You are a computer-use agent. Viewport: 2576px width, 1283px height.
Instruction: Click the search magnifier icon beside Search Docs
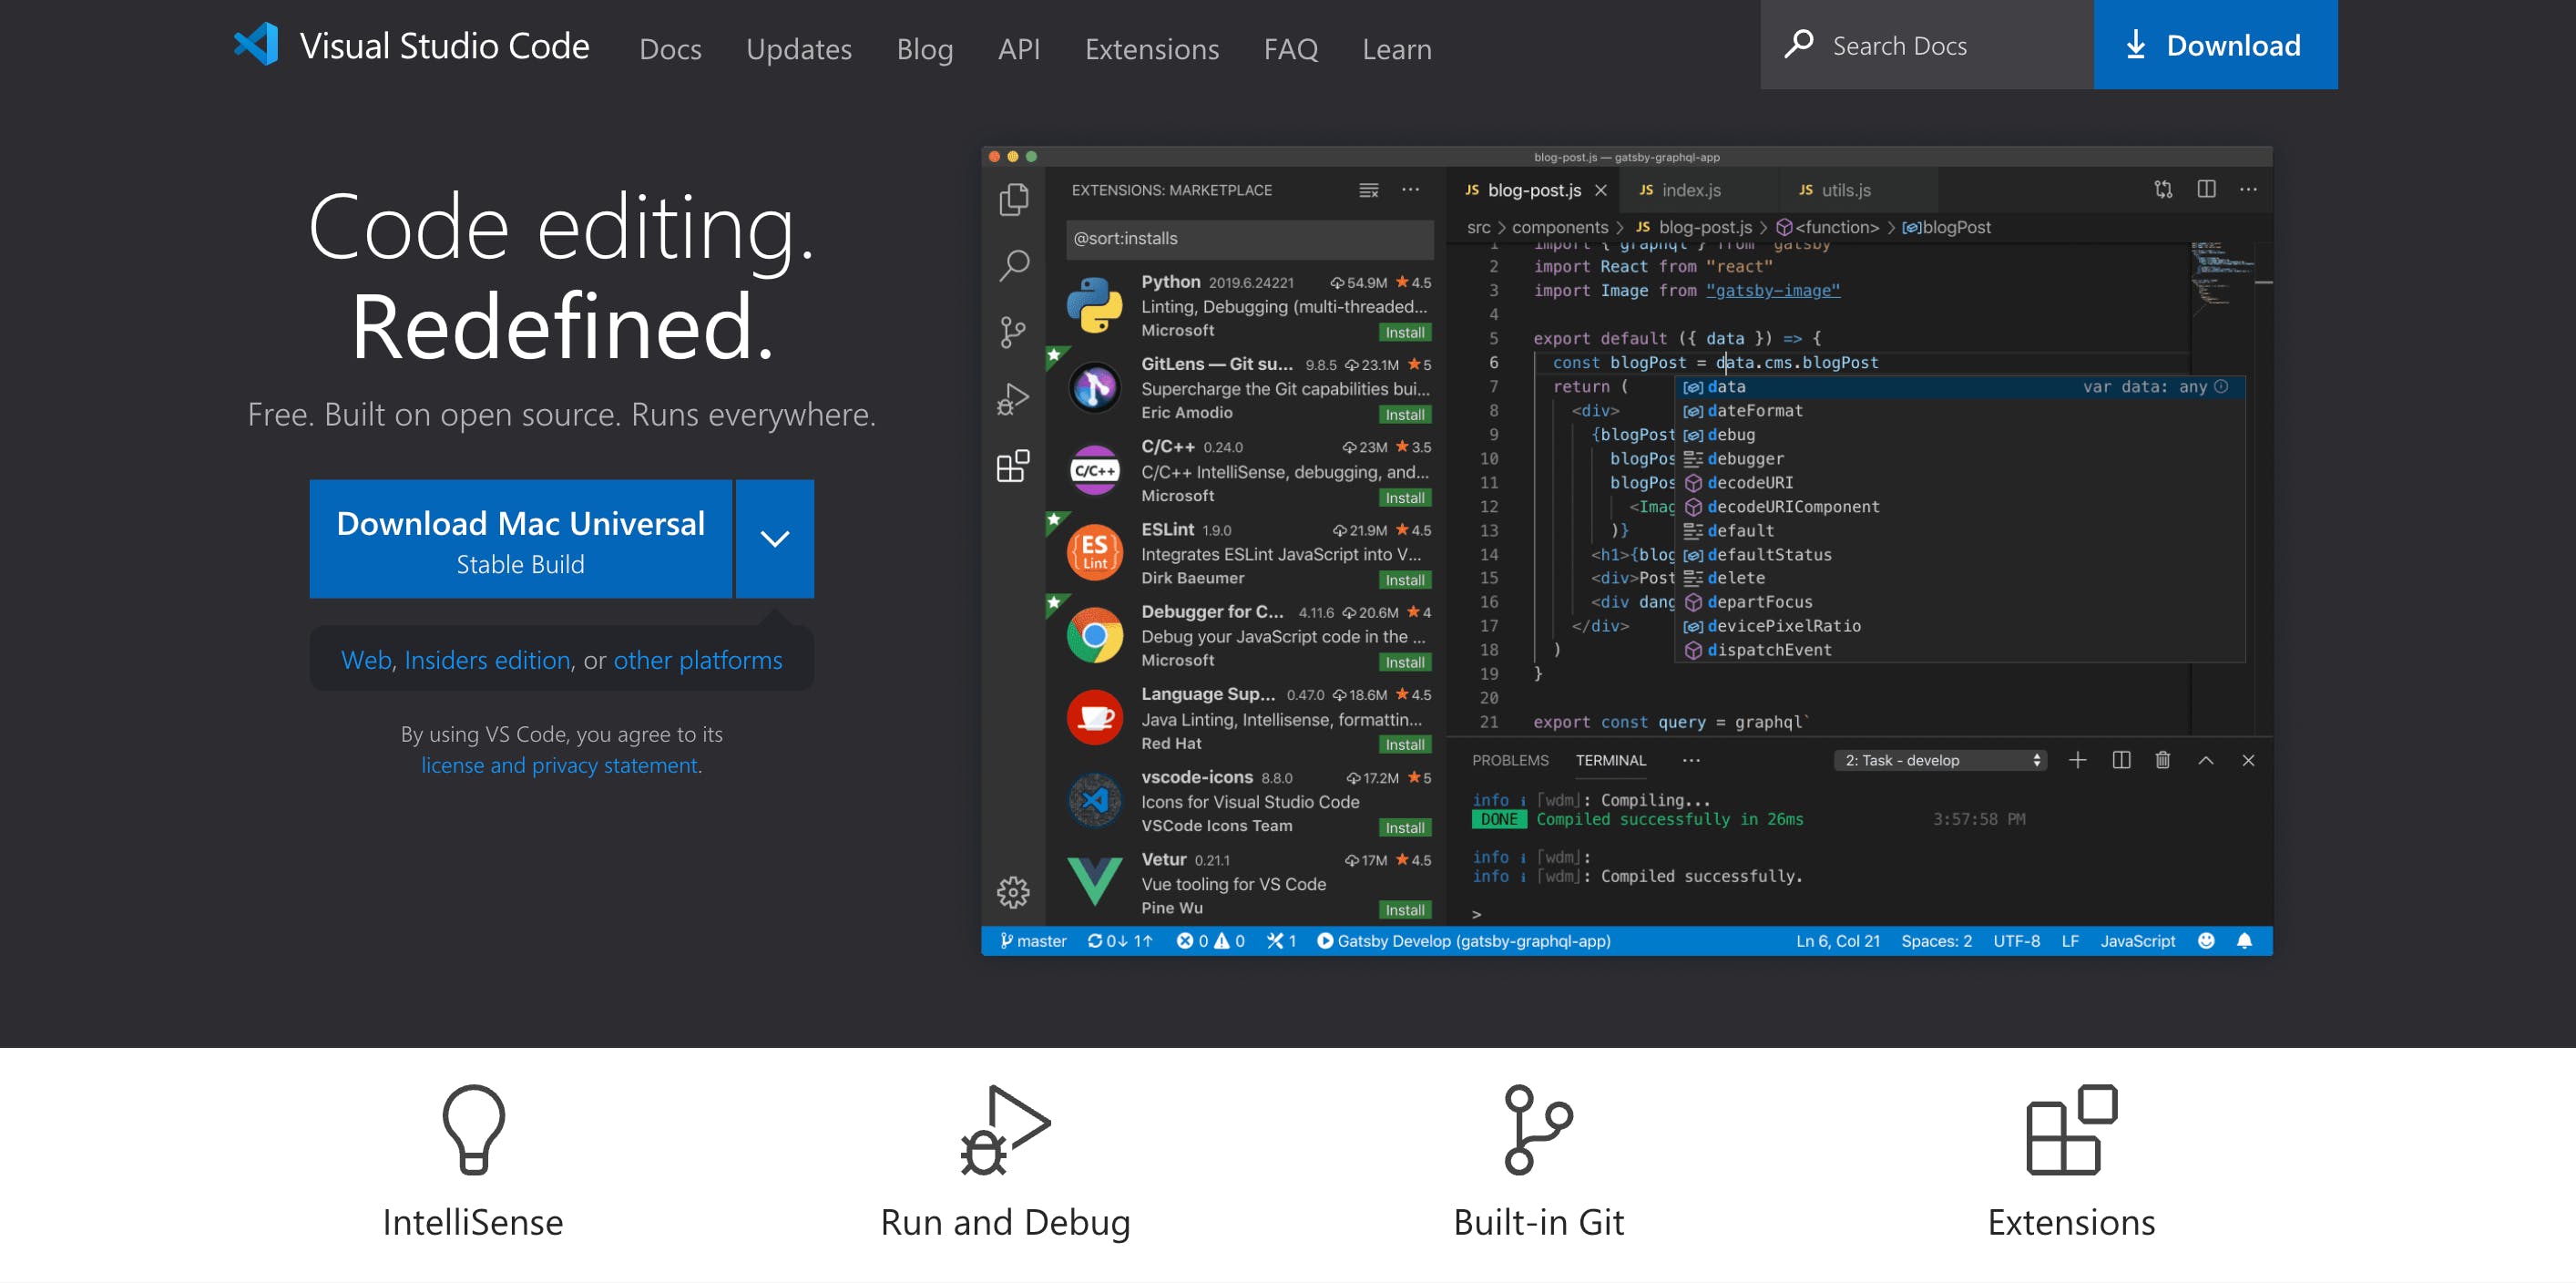[x=1798, y=45]
